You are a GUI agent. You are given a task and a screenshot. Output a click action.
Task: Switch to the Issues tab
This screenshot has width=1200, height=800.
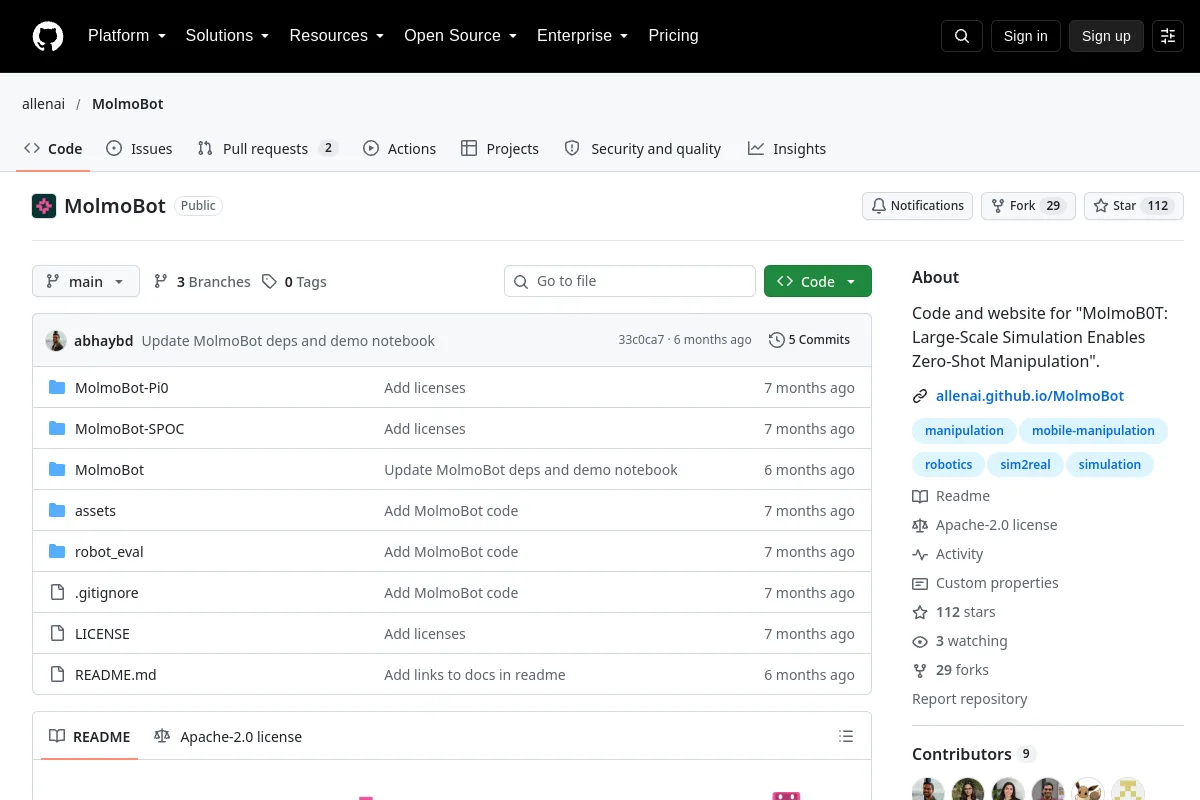click(x=139, y=149)
